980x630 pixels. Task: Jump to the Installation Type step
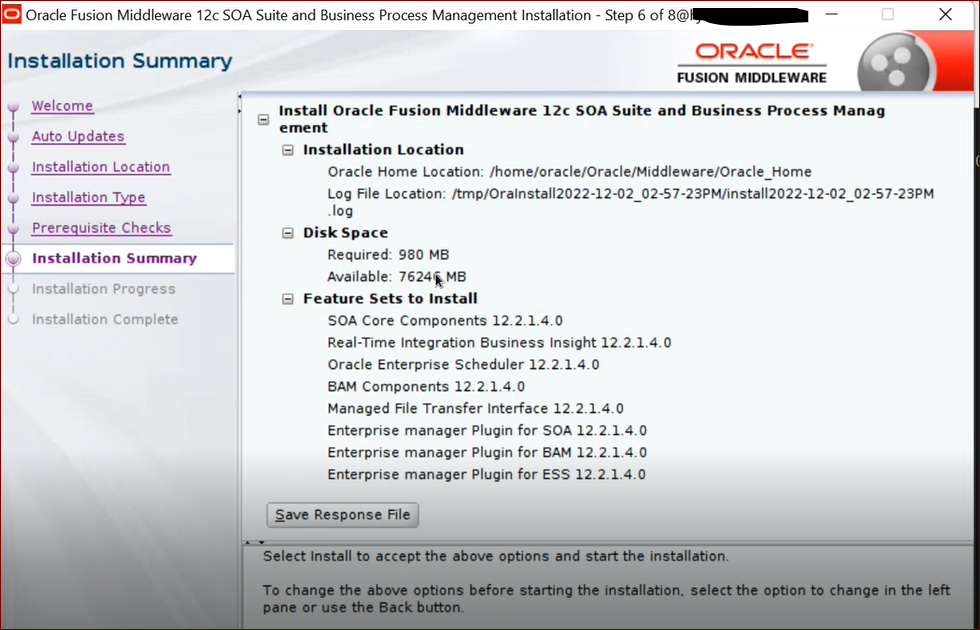tap(89, 198)
